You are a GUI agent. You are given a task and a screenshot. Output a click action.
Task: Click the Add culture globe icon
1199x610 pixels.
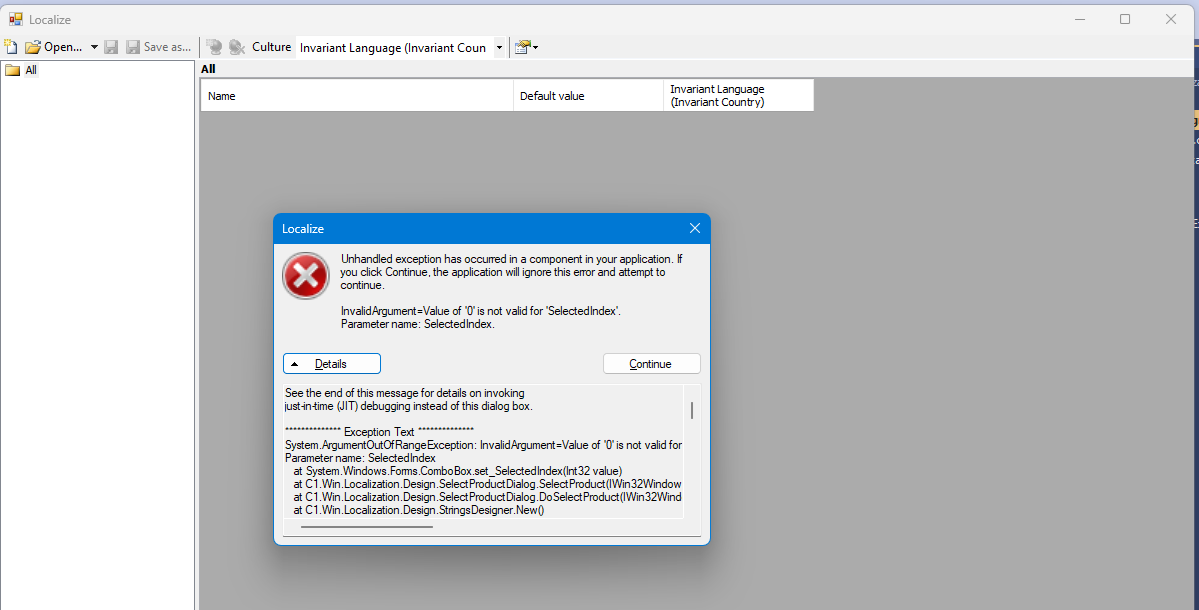coord(214,47)
